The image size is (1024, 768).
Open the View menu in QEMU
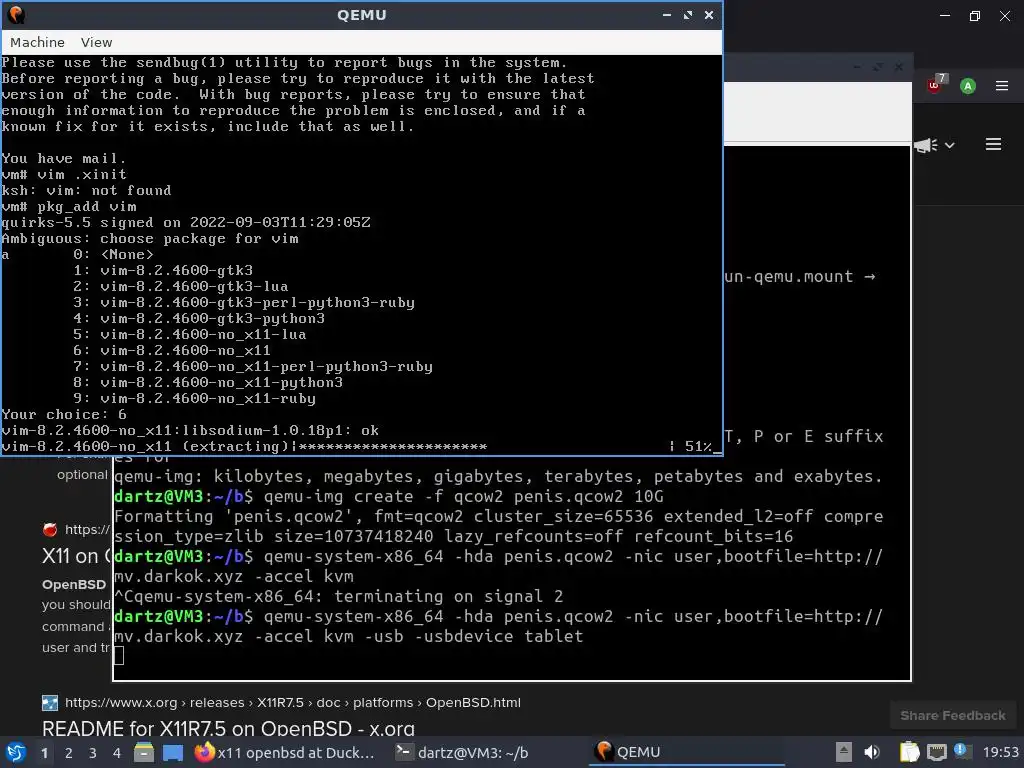click(97, 42)
